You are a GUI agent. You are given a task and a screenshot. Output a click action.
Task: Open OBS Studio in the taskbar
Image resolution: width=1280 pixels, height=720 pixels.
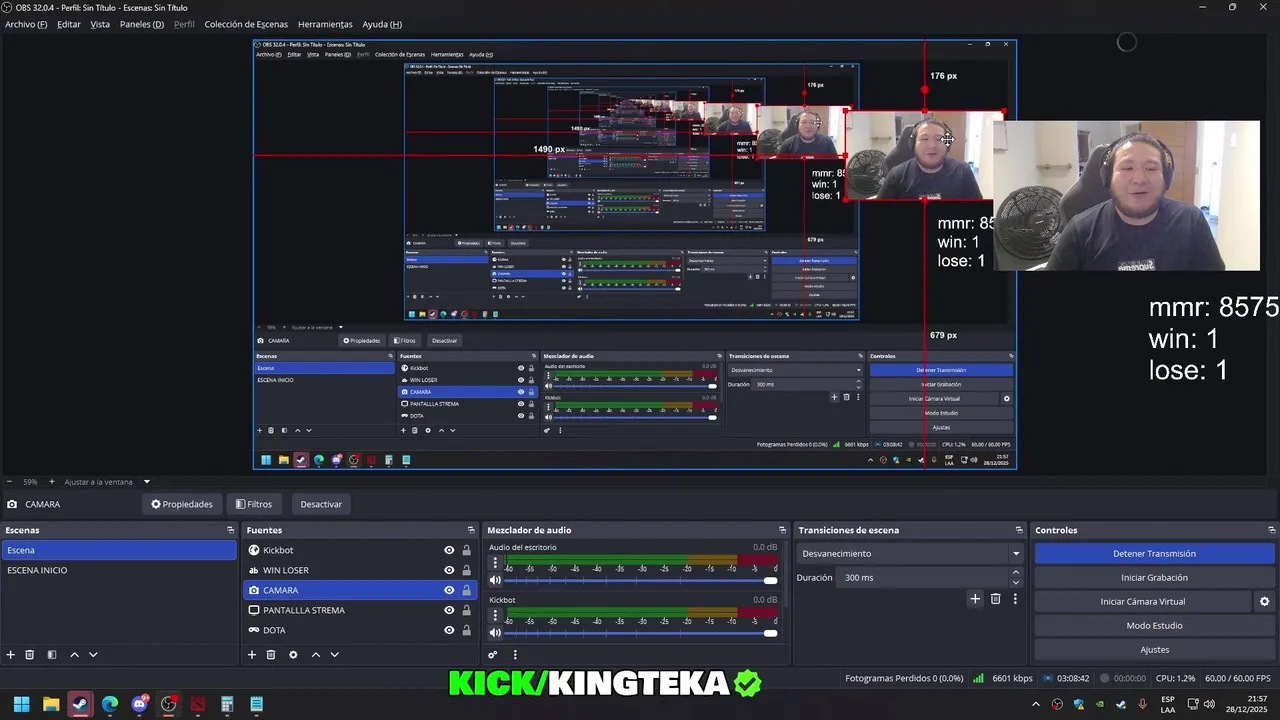click(169, 704)
